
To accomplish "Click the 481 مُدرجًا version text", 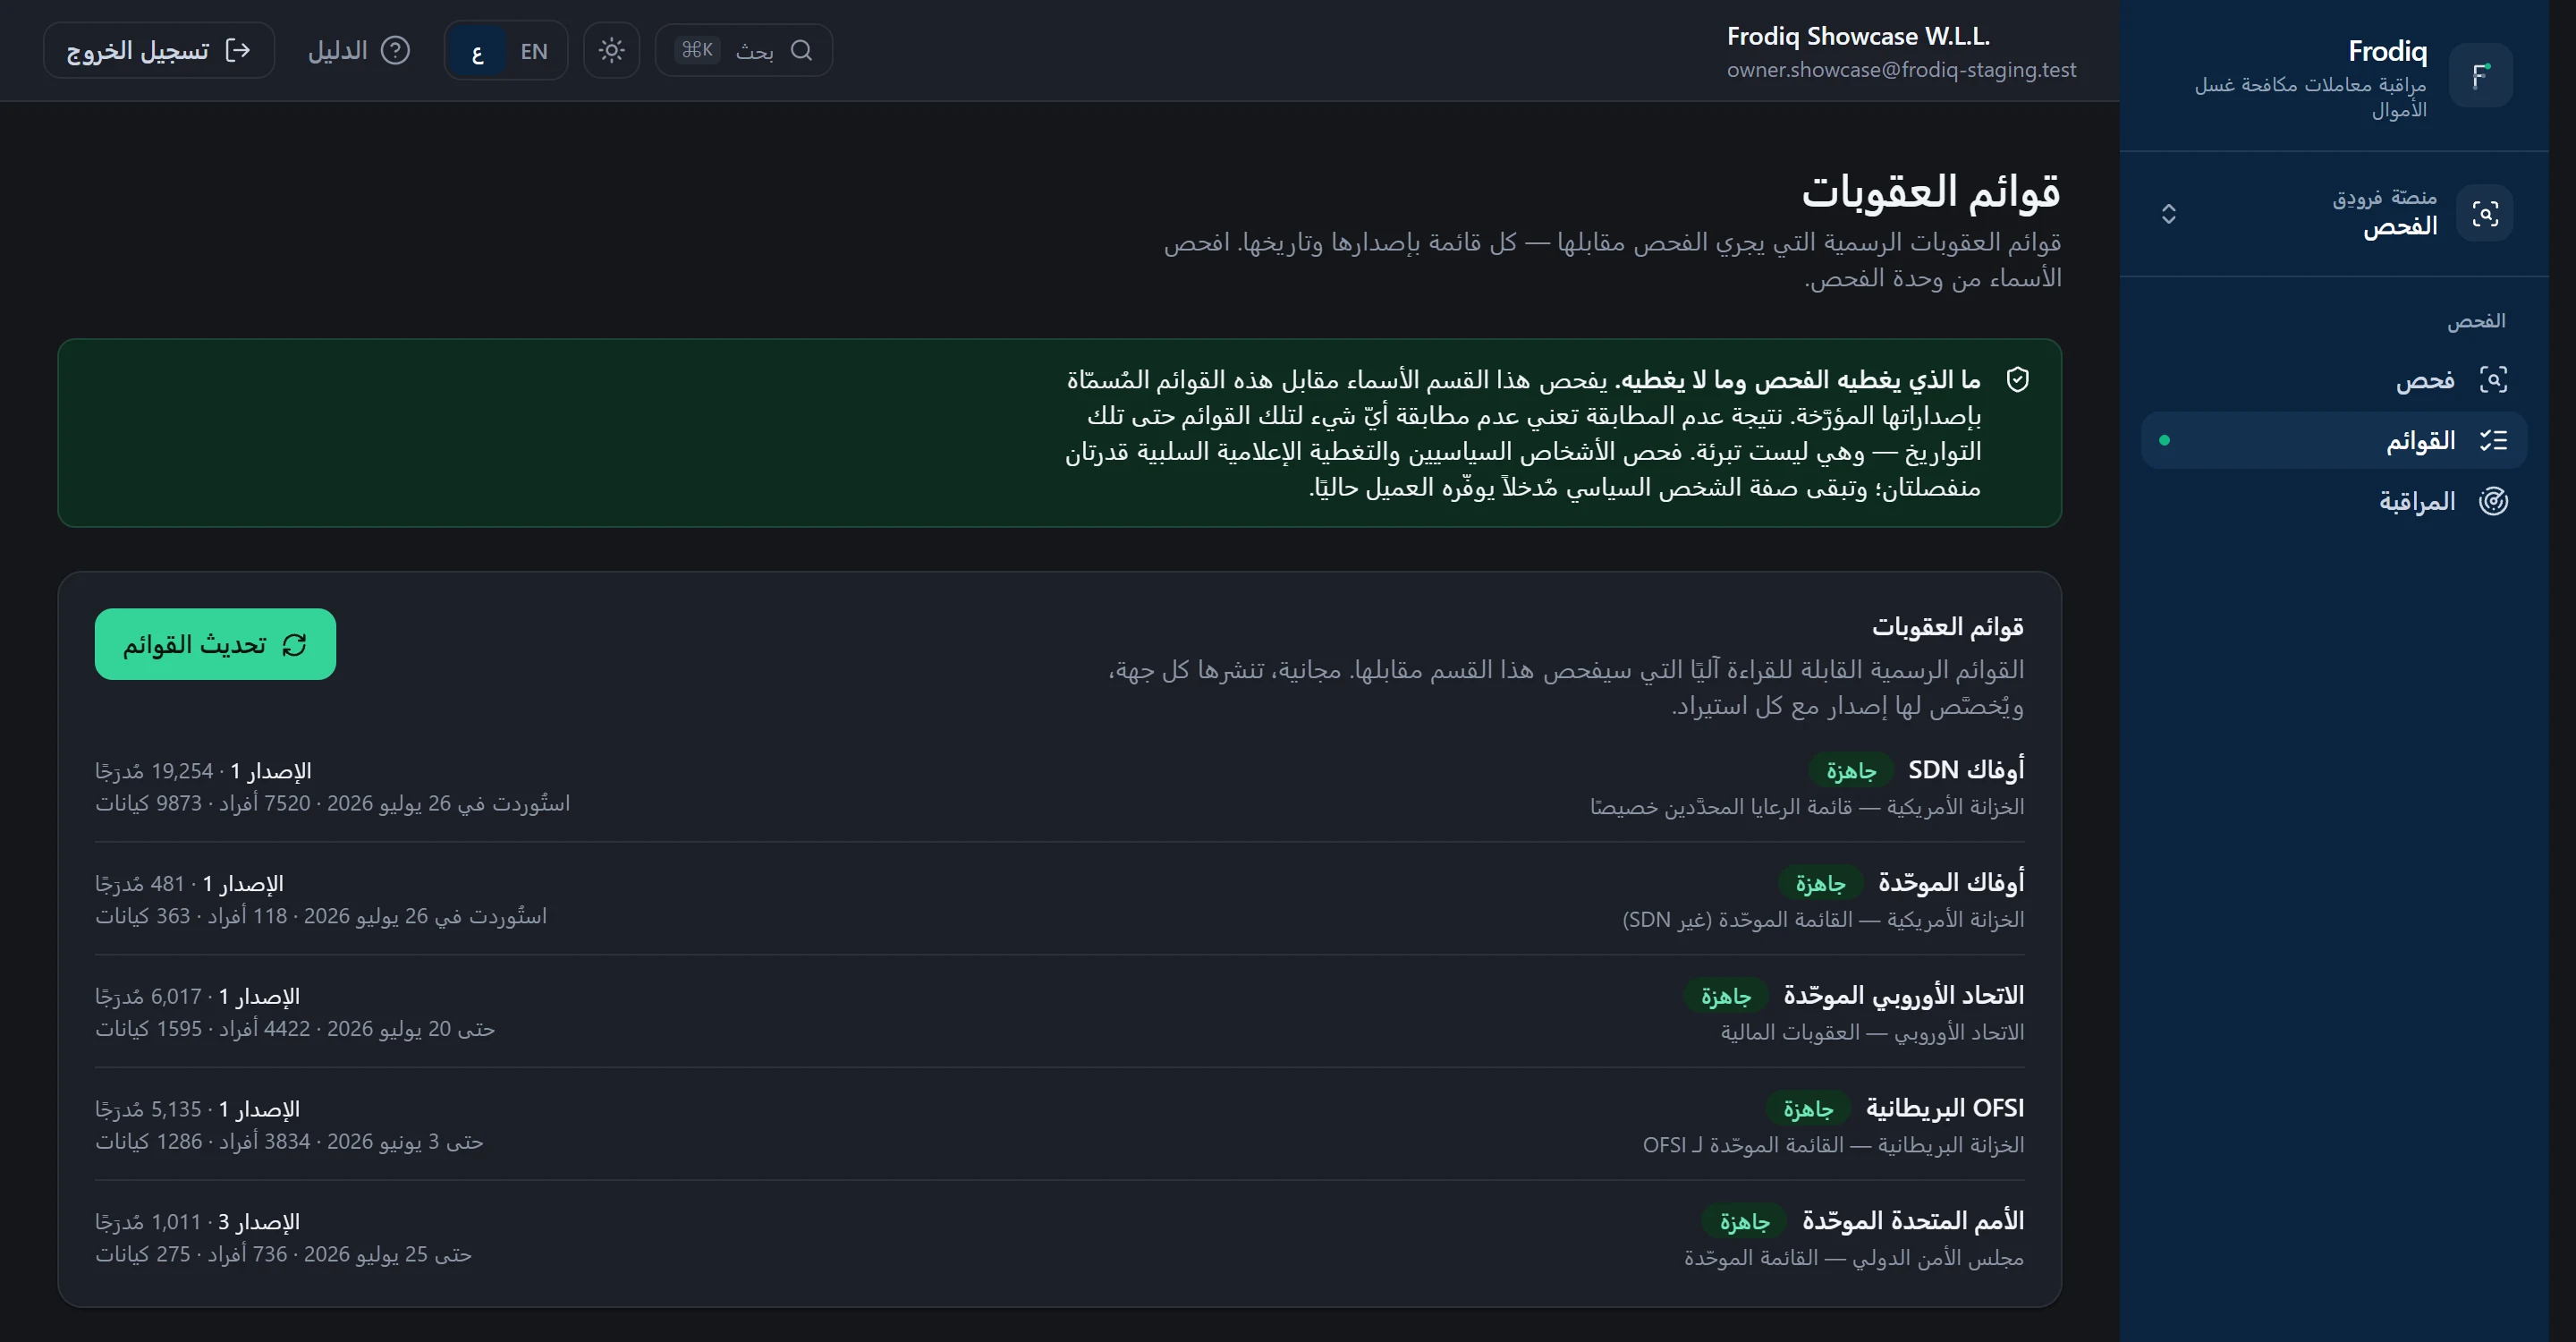I will pos(189,884).
